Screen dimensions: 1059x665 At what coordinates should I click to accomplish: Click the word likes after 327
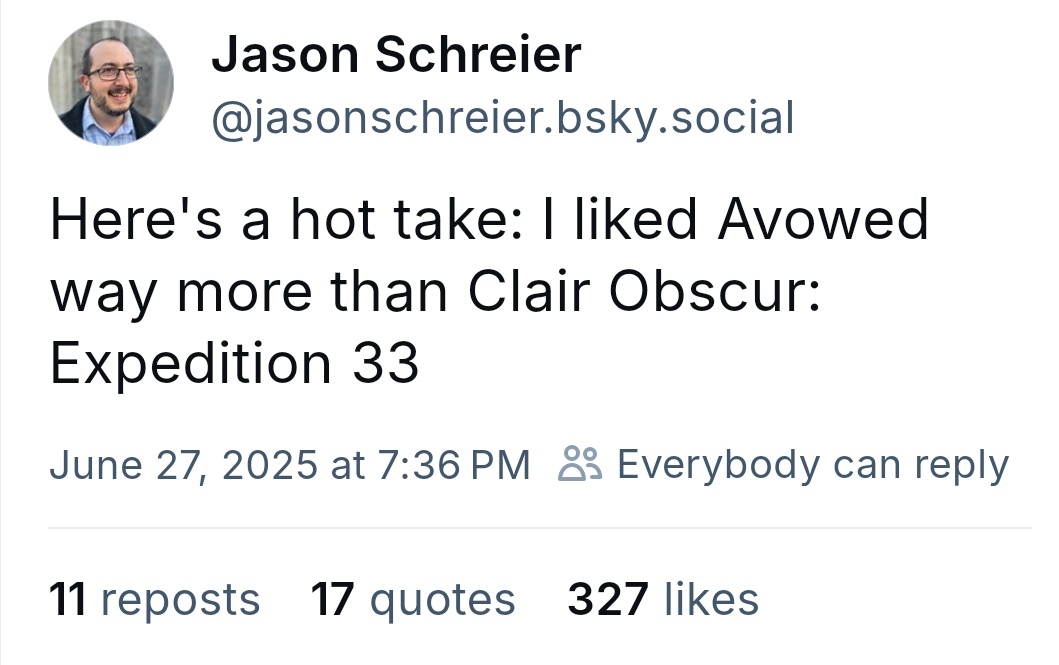coord(711,600)
